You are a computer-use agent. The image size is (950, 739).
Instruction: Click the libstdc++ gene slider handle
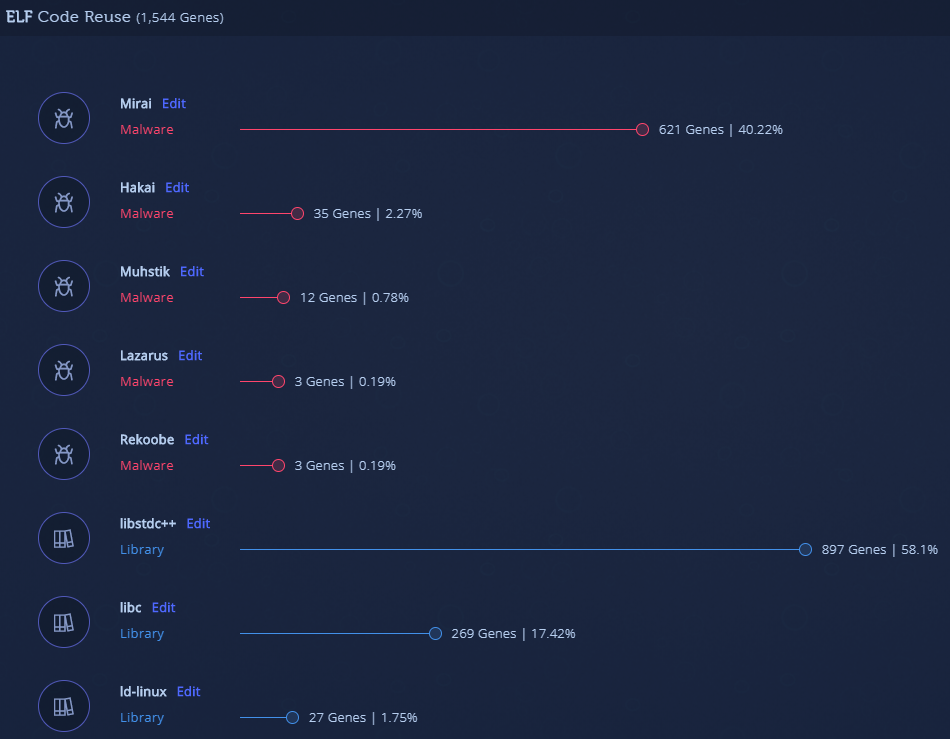[x=805, y=549]
